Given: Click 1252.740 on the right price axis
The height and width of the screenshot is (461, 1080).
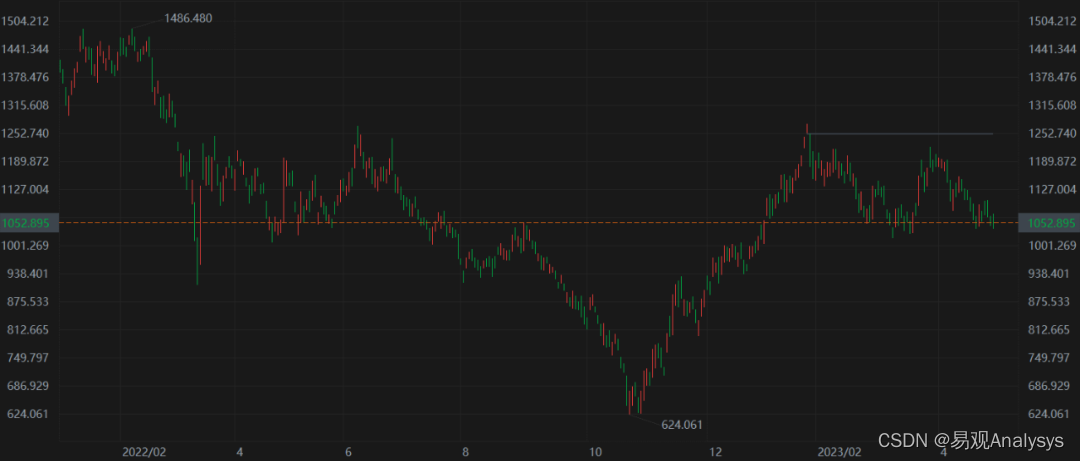Looking at the screenshot, I should (x=1052, y=133).
